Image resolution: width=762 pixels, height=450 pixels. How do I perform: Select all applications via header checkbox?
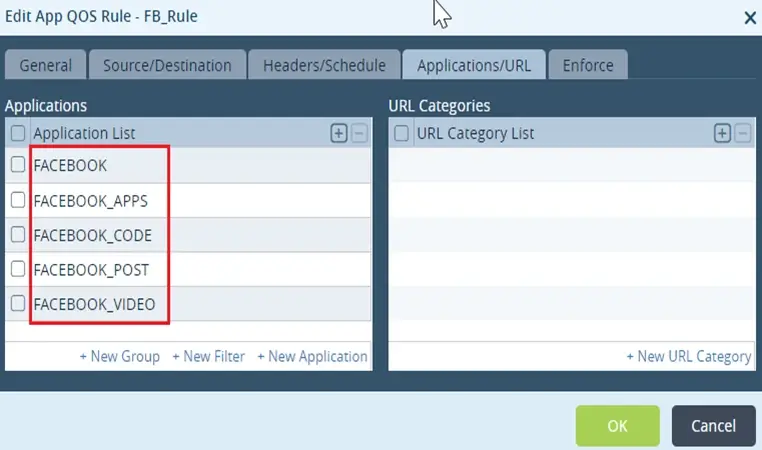(x=18, y=133)
